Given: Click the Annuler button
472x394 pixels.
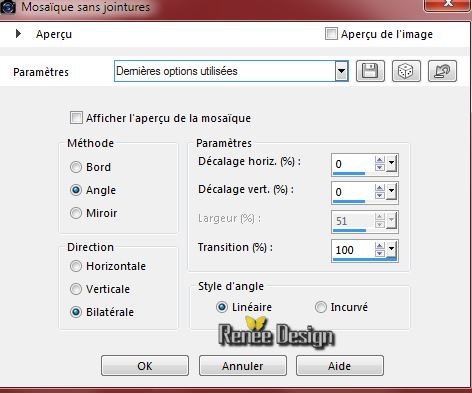Looking at the screenshot, I should coord(243,366).
